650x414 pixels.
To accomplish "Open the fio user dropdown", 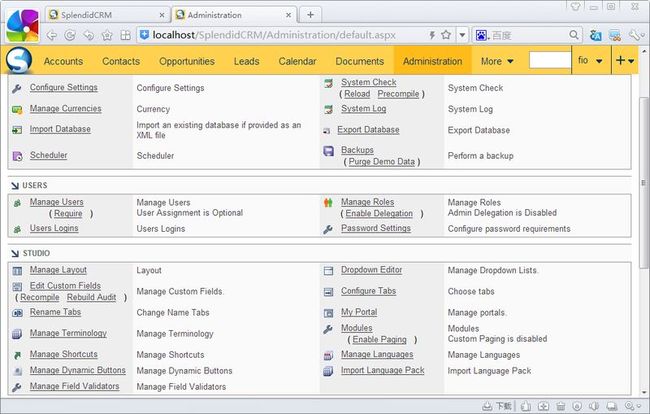I will click(x=590, y=61).
